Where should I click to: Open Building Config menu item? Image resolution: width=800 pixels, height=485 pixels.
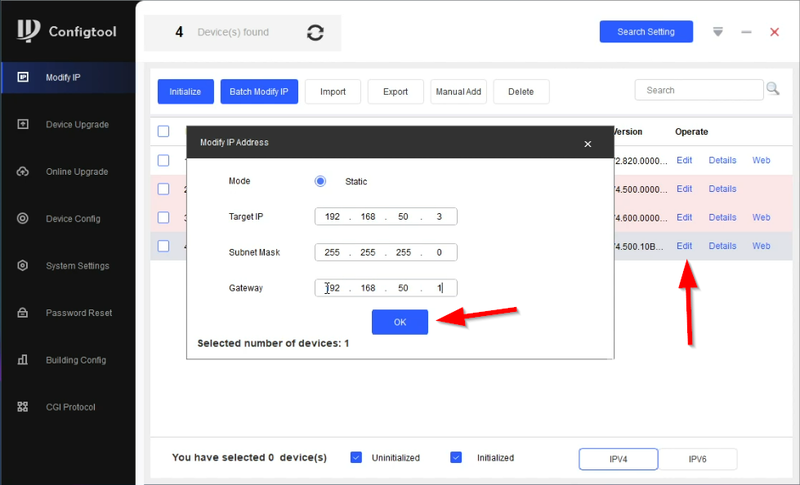click(x=76, y=360)
